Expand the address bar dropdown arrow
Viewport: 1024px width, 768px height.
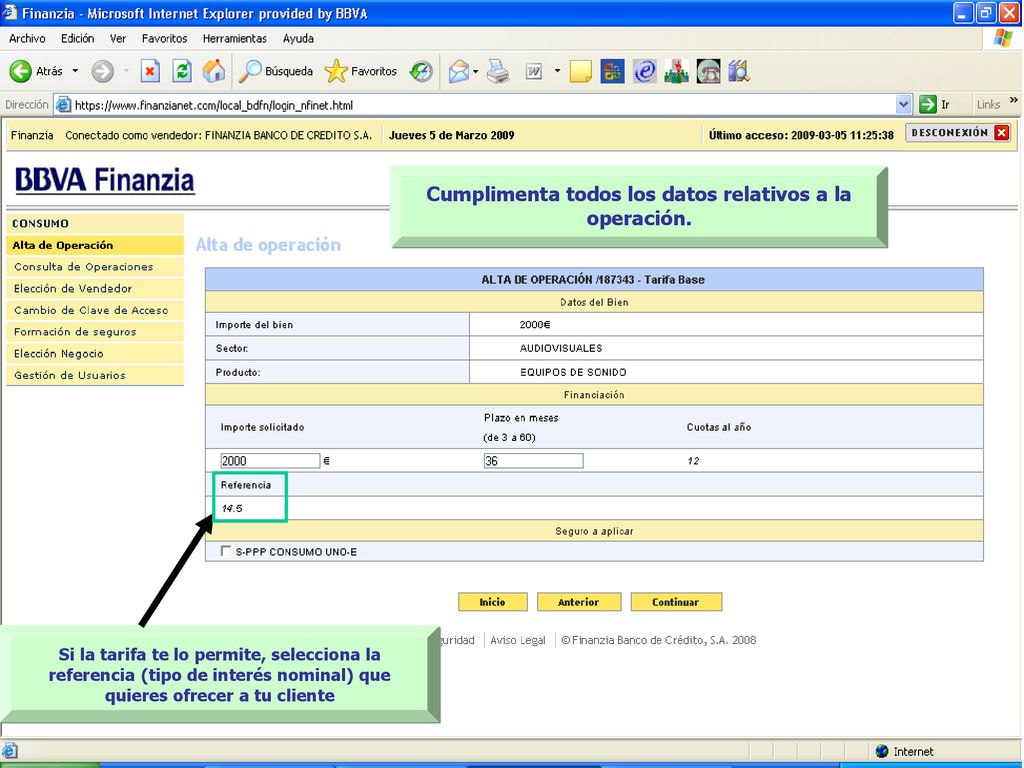click(903, 104)
